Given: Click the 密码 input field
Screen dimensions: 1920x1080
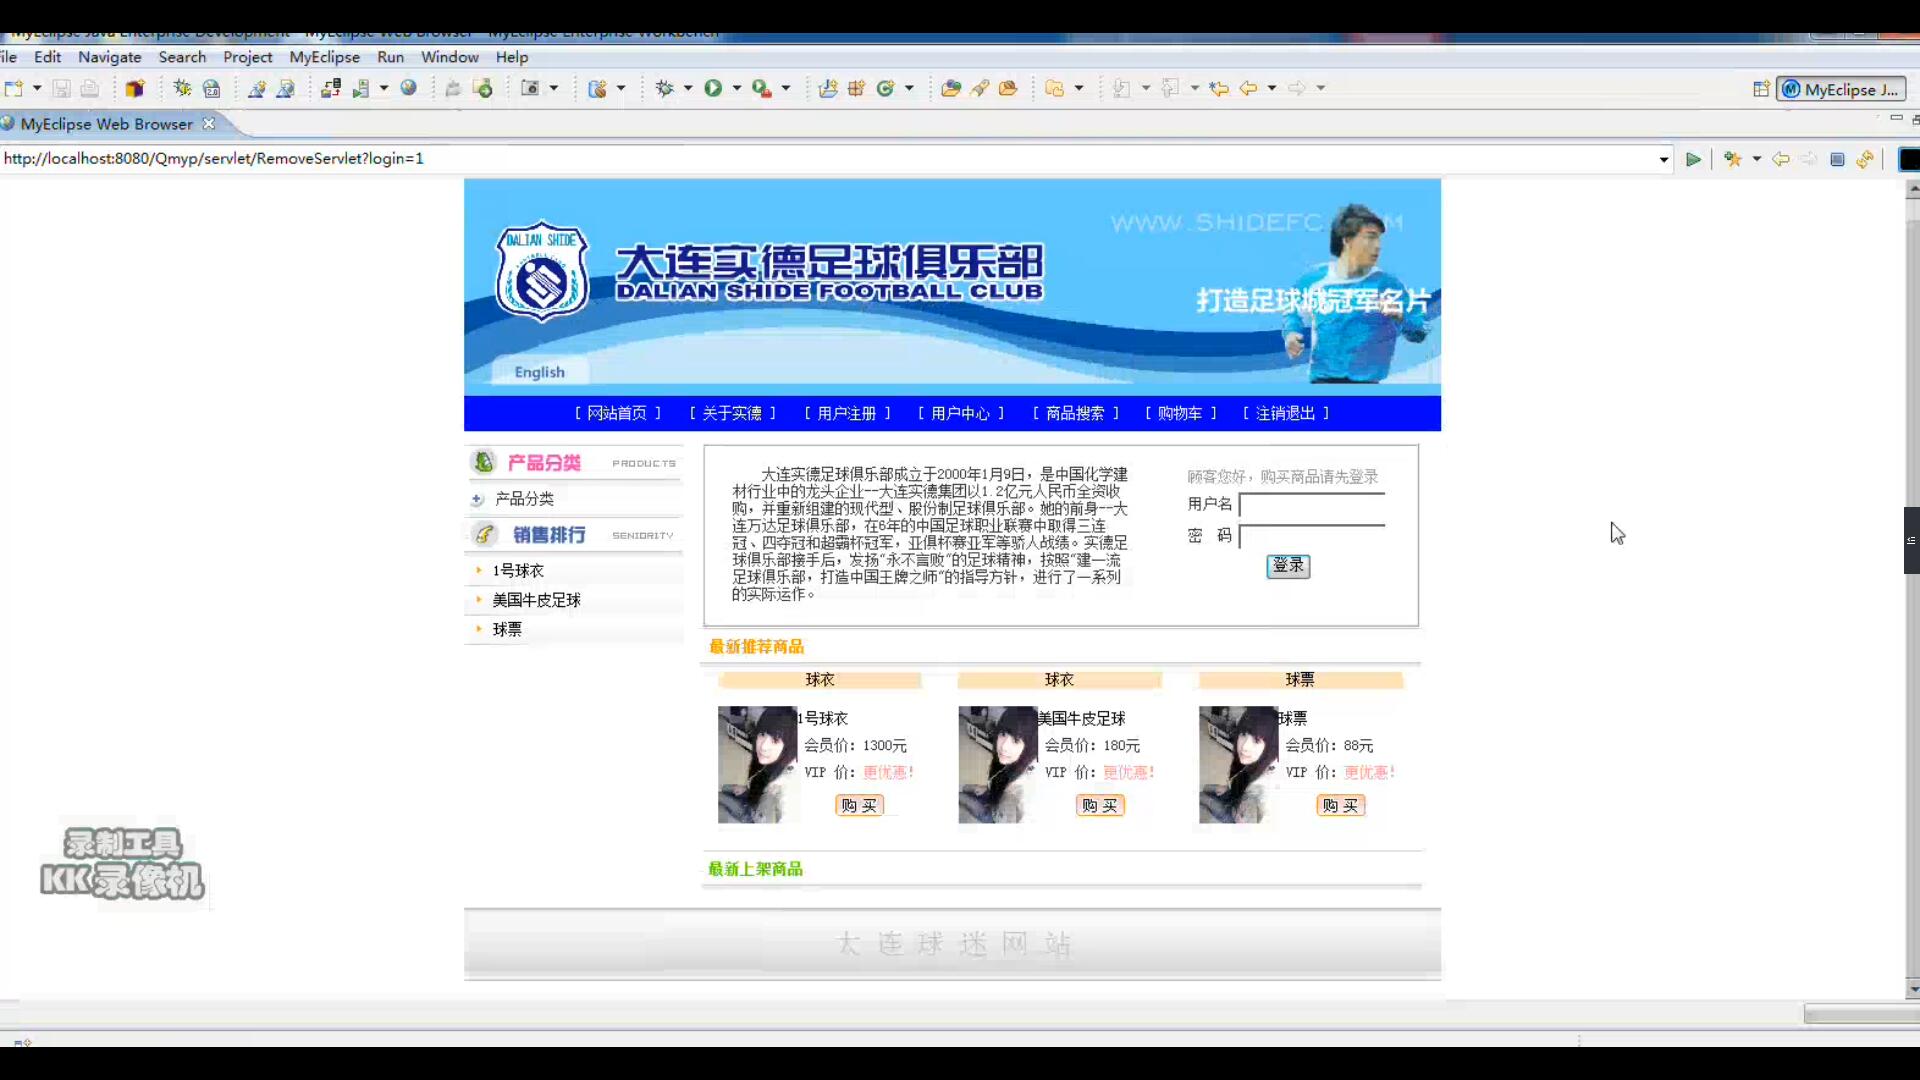Looking at the screenshot, I should pyautogui.click(x=1312, y=536).
